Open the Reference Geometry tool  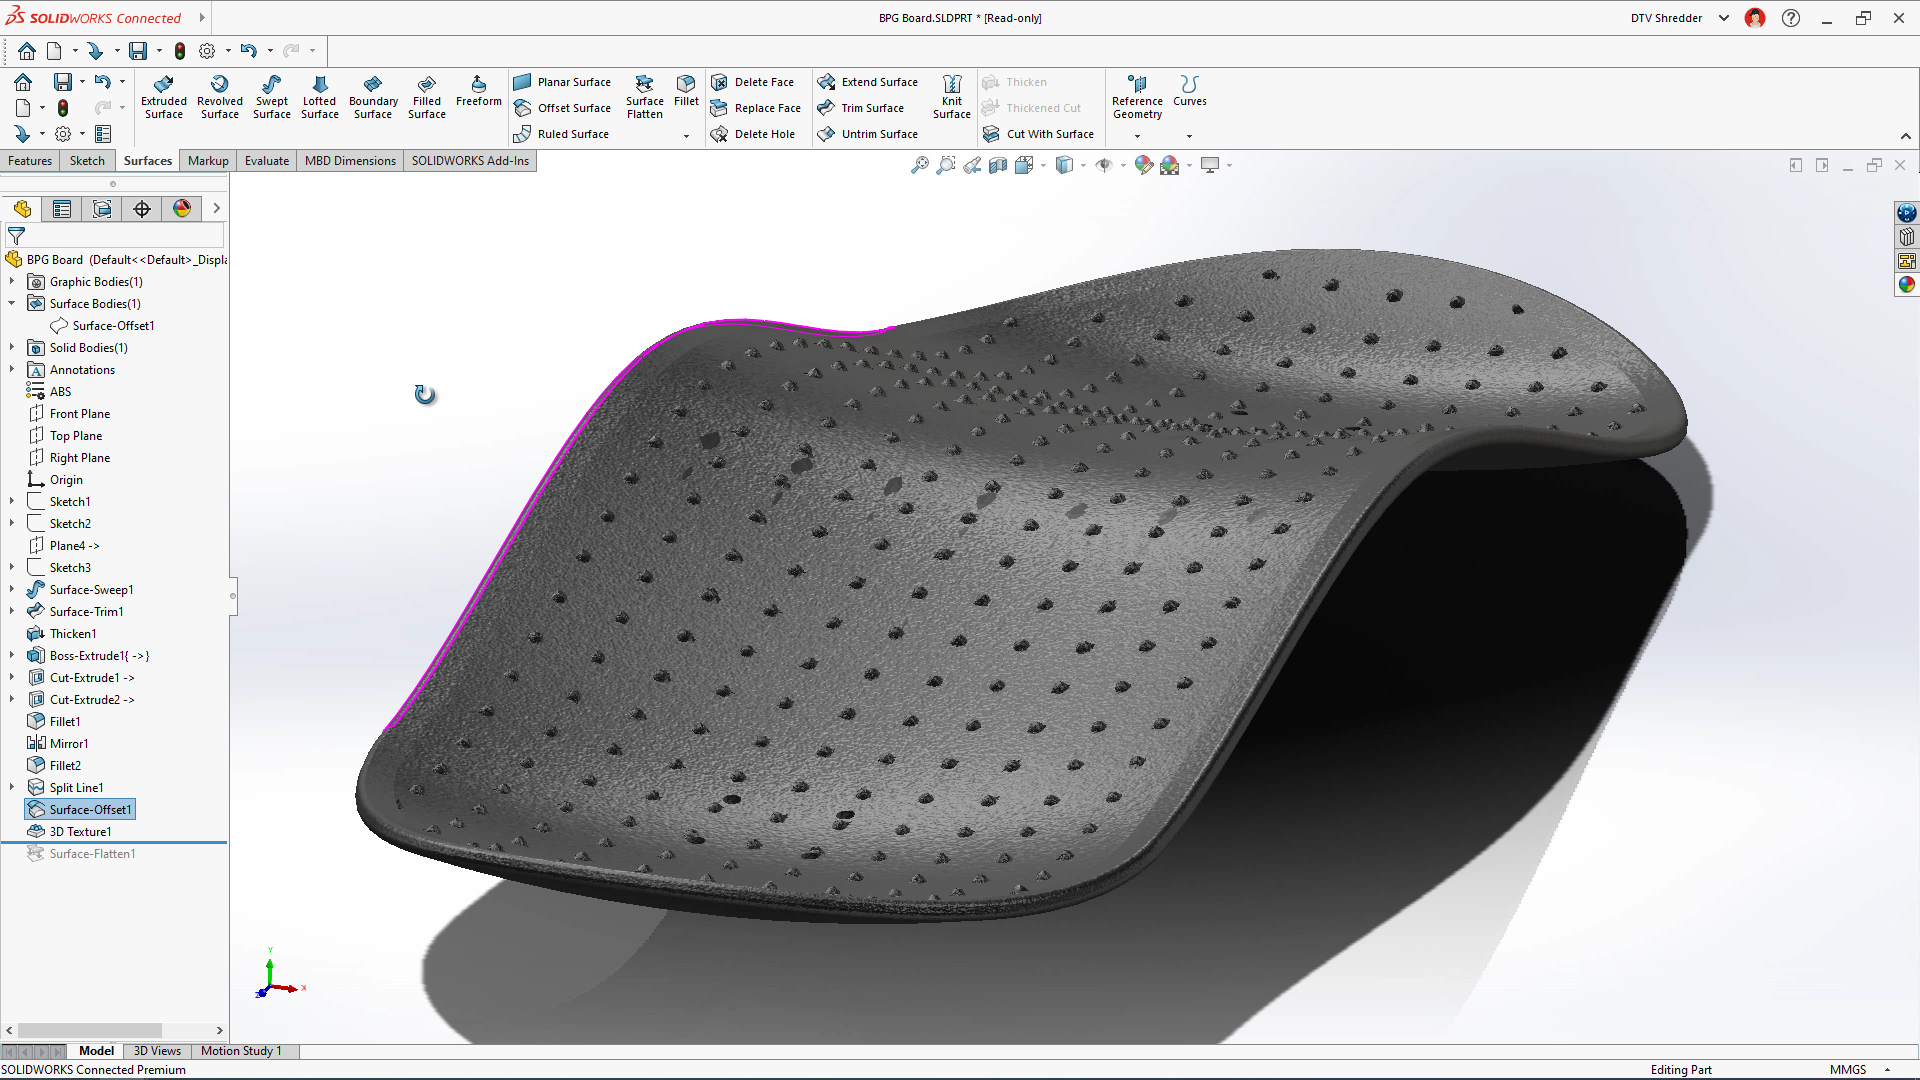point(1136,97)
